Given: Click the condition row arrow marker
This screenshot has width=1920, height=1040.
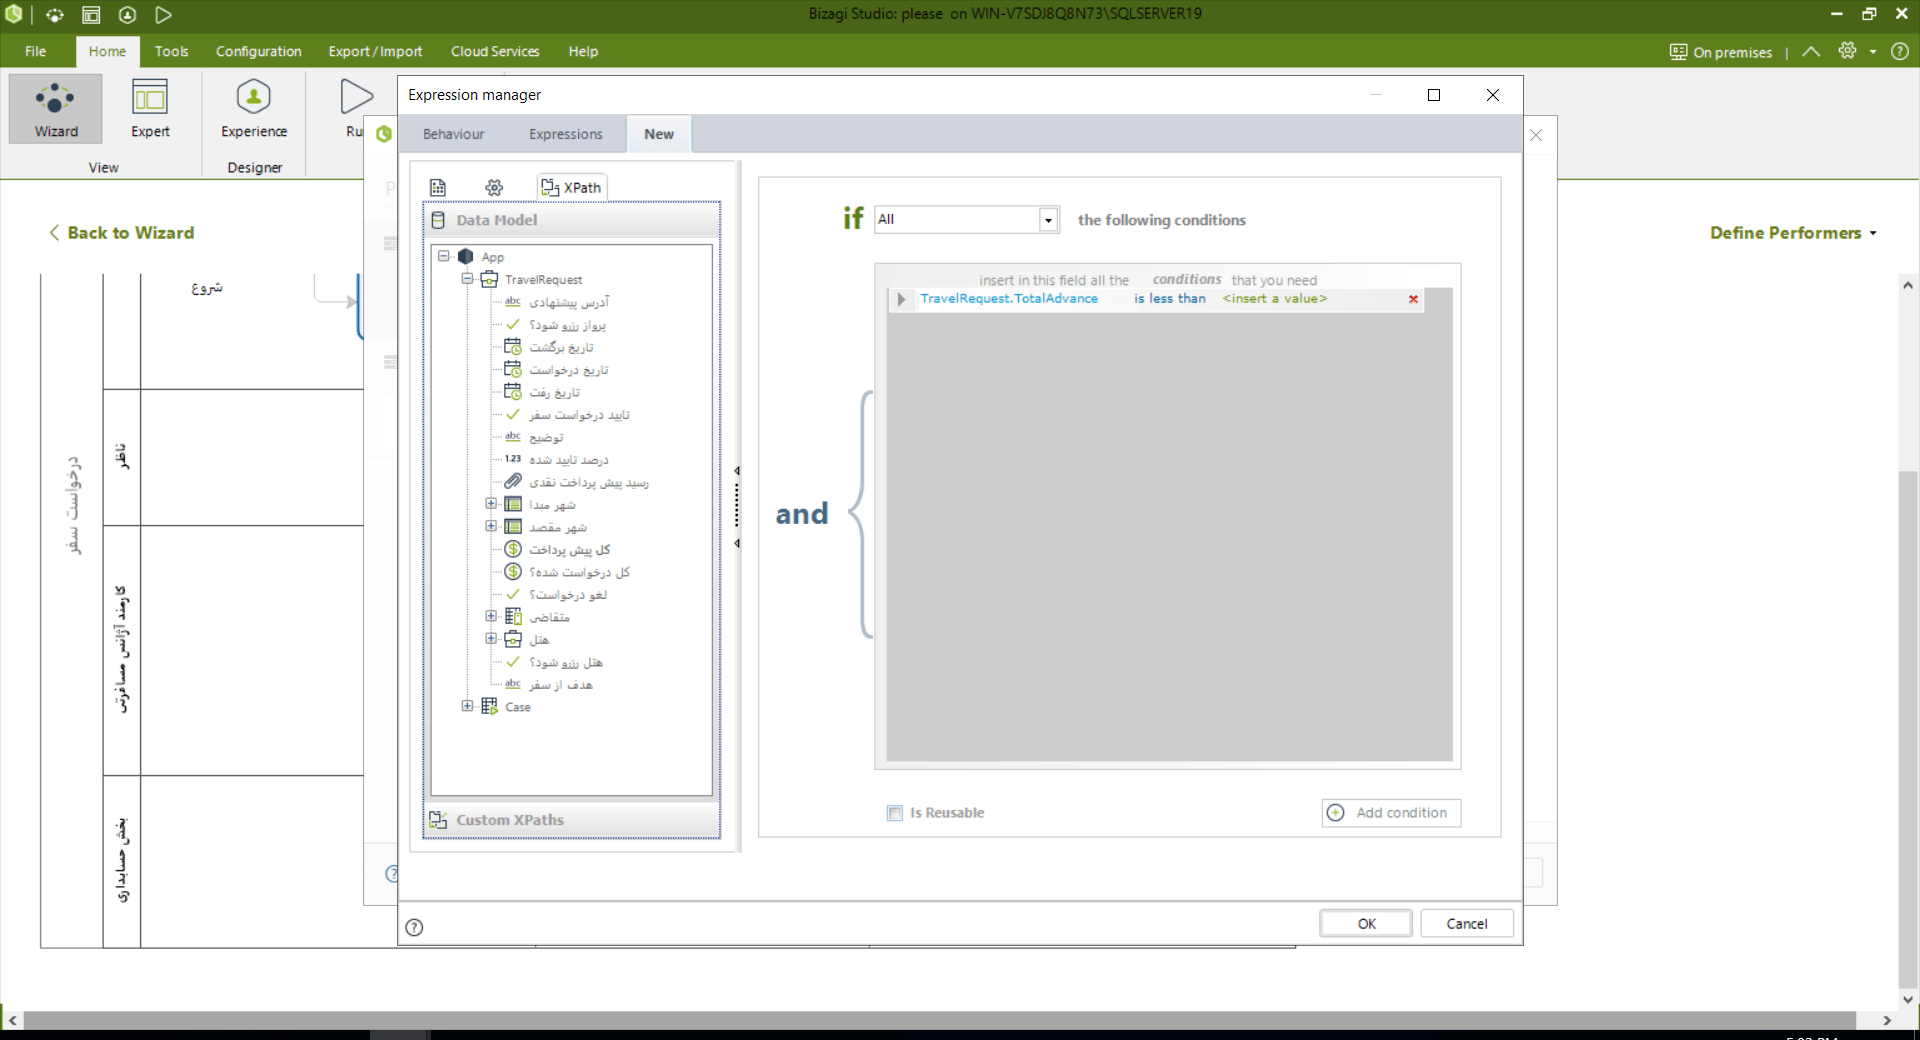Looking at the screenshot, I should pyautogui.click(x=901, y=299).
